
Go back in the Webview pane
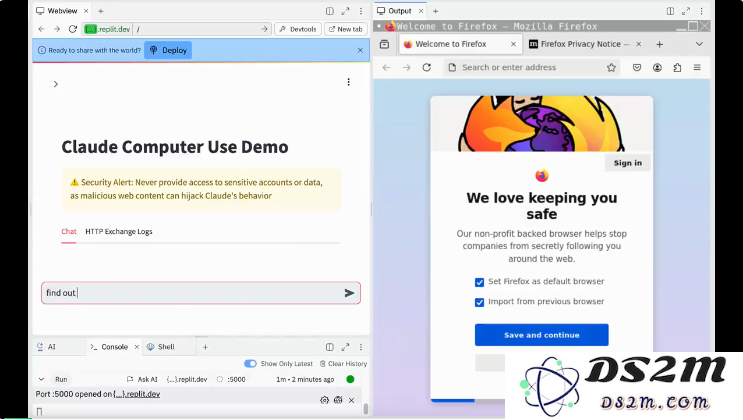coord(42,29)
